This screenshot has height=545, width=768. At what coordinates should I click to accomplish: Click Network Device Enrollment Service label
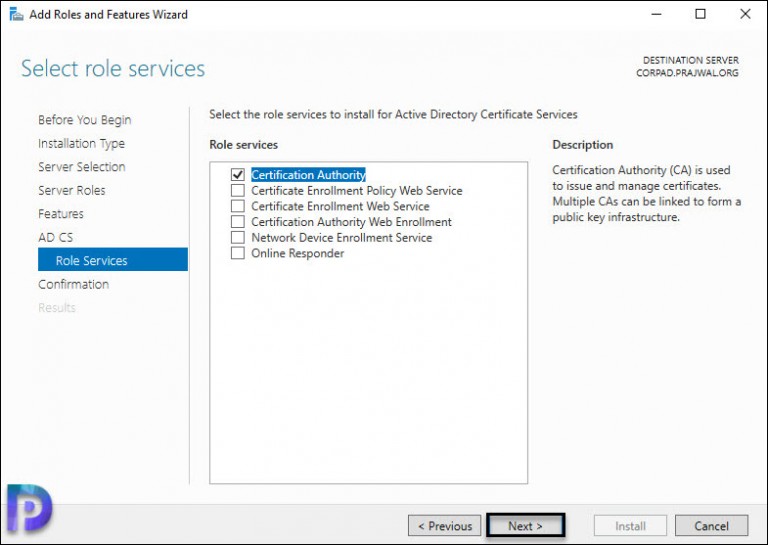click(342, 237)
